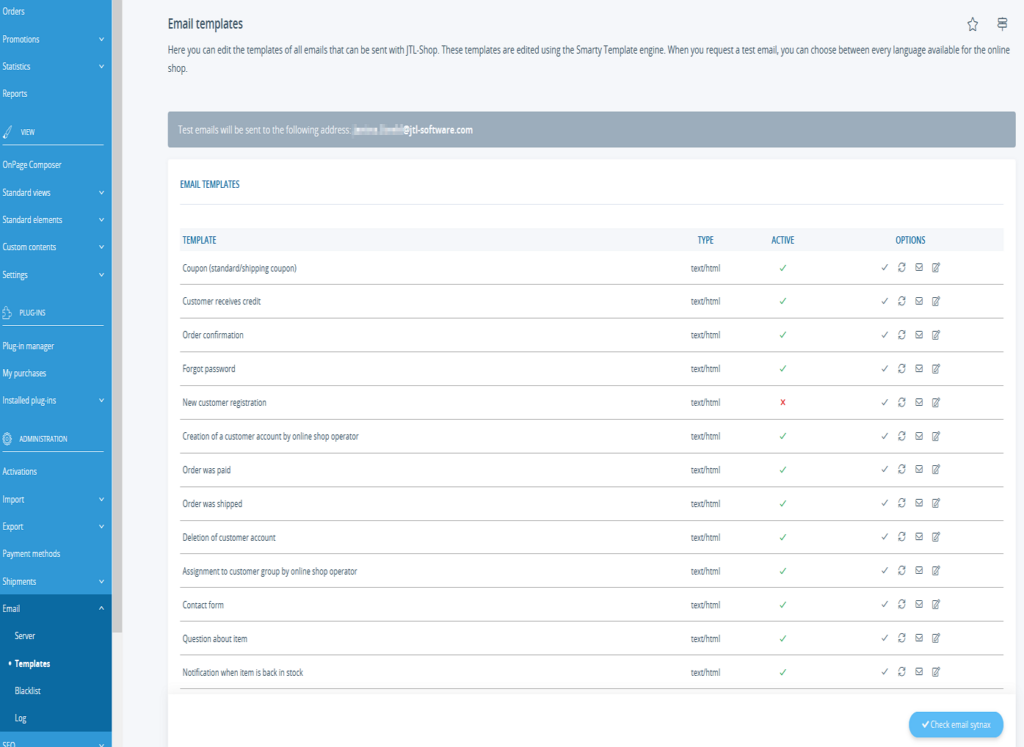Send test email for Question about item
Viewport: 1024px width, 747px height.
coord(919,638)
